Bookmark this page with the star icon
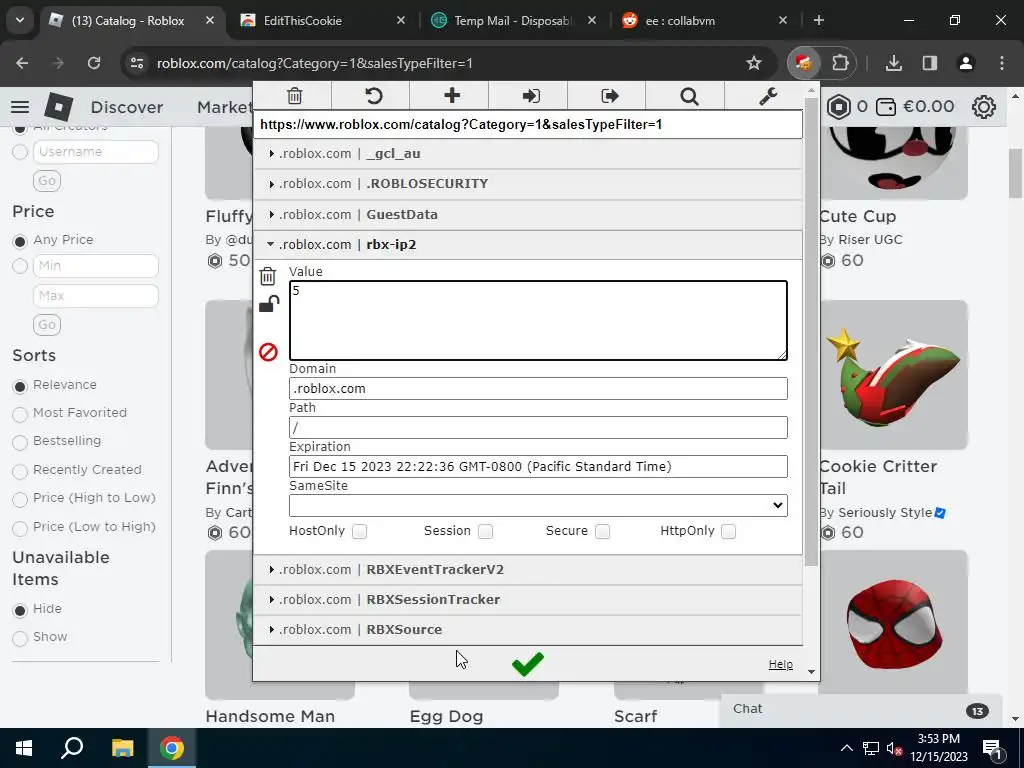 (754, 63)
